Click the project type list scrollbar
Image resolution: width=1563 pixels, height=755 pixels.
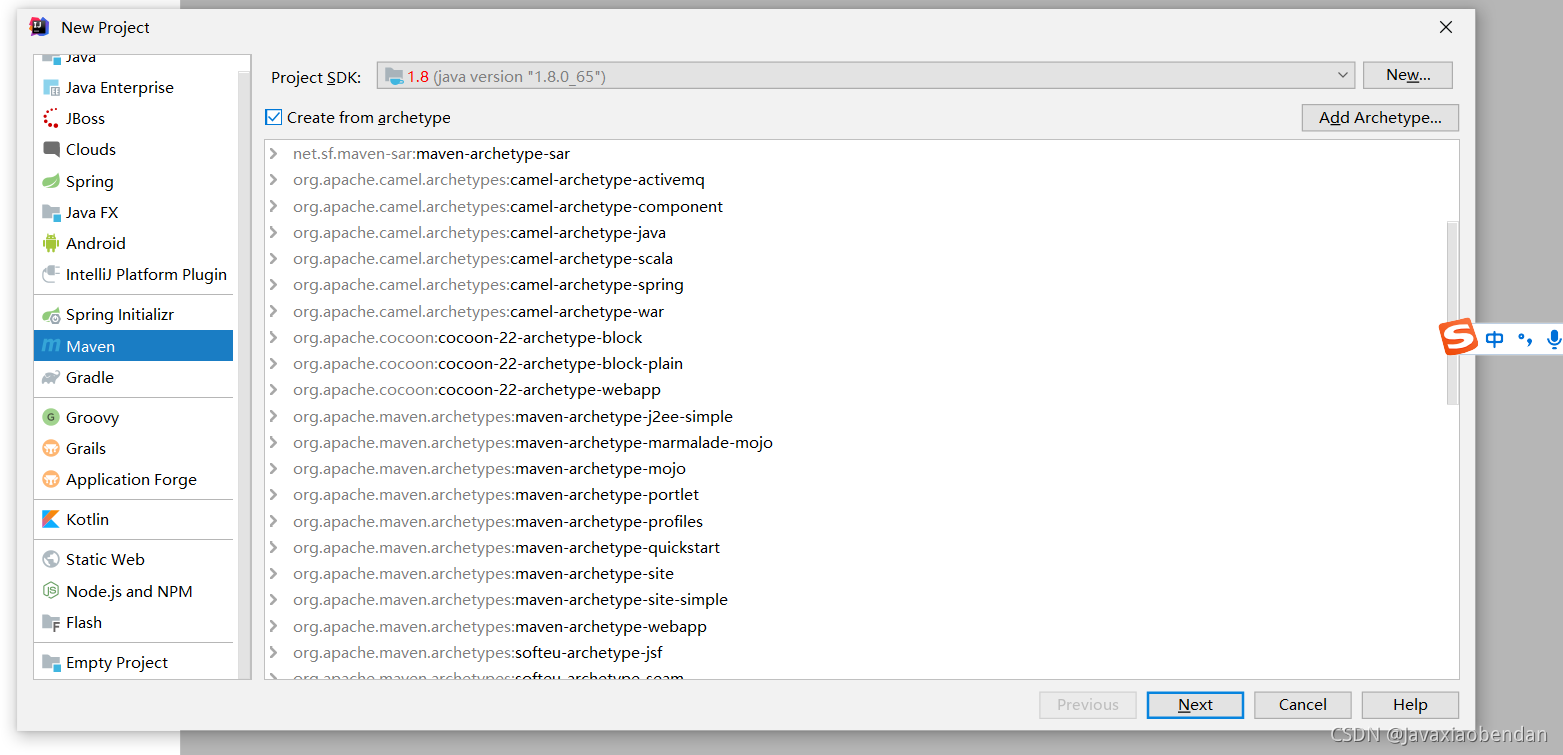[x=244, y=374]
